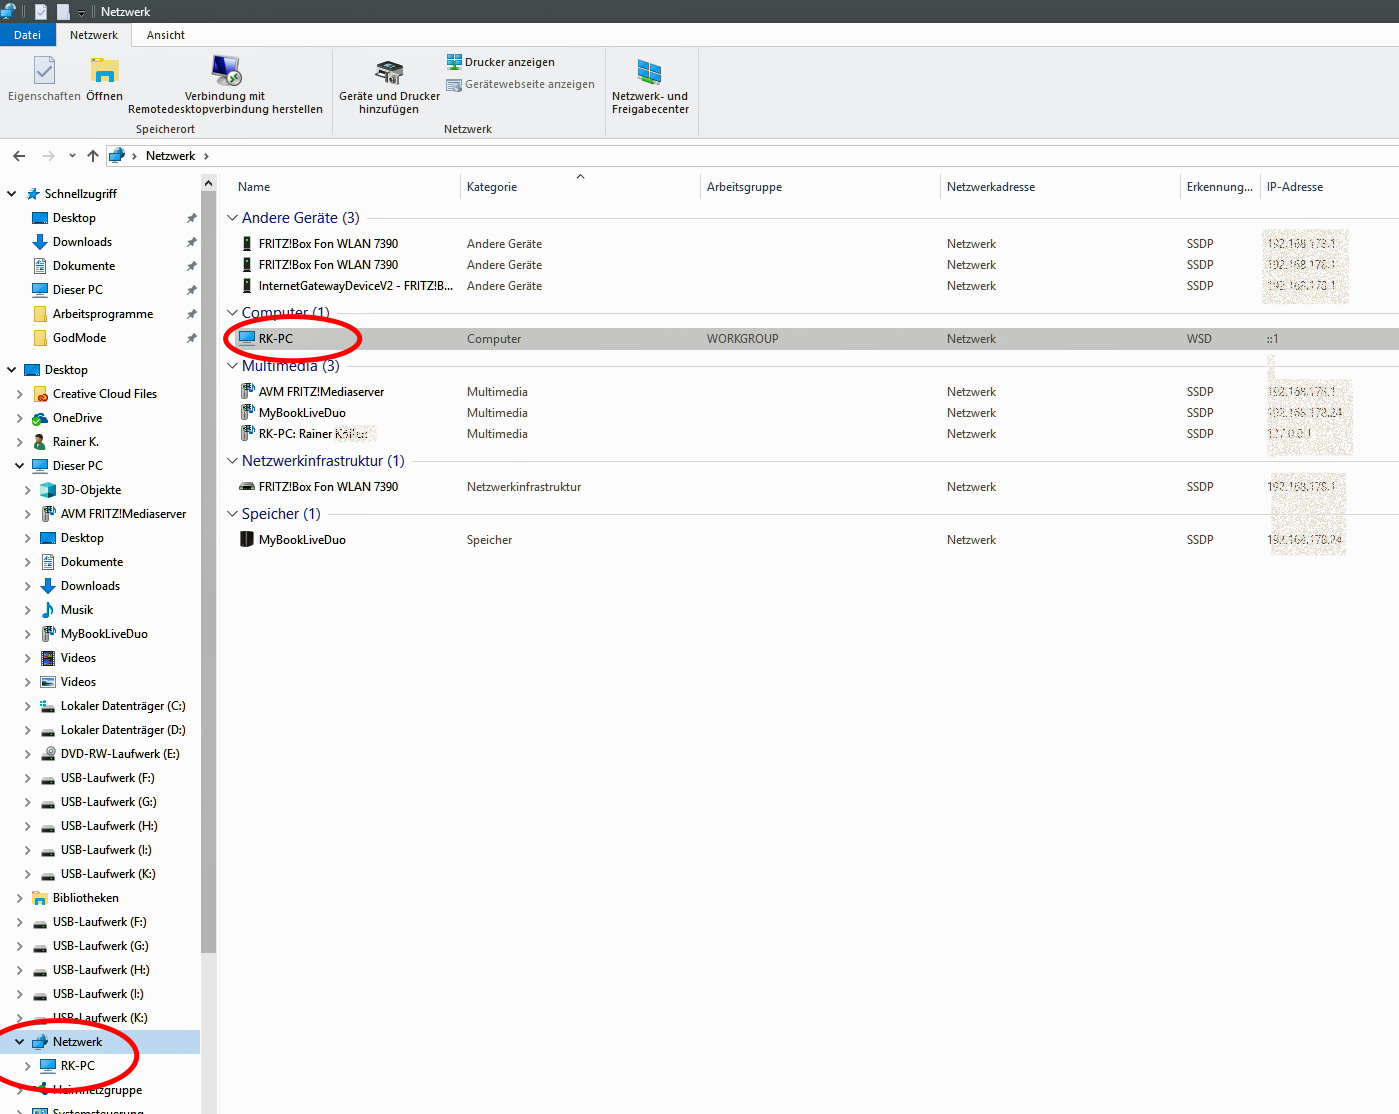Screen dimensions: 1399x1114
Task: Select Netzwerk in the sidebar tree
Action: [77, 1042]
